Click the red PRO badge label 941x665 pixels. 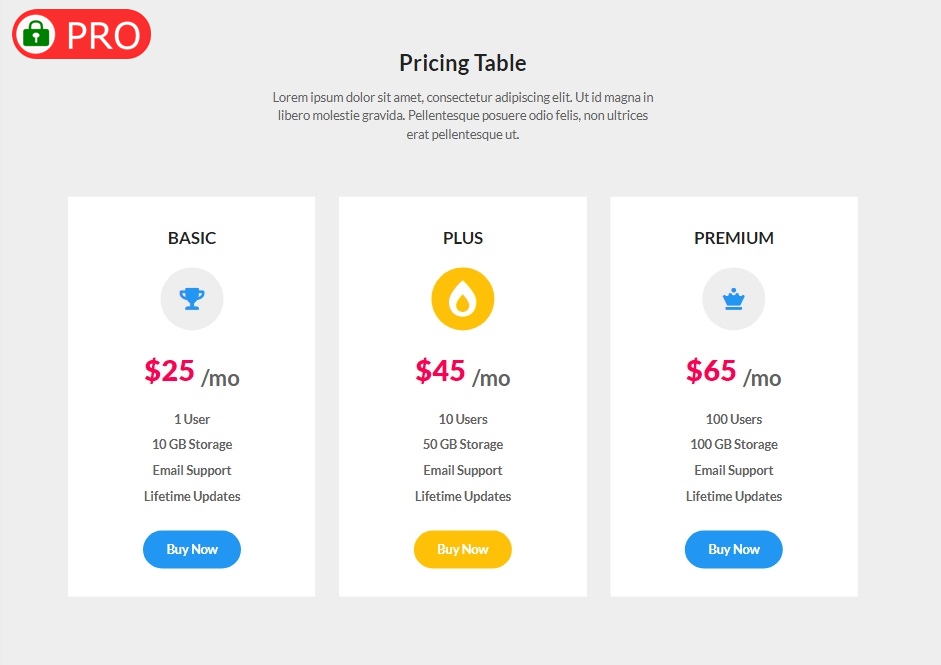pos(103,35)
